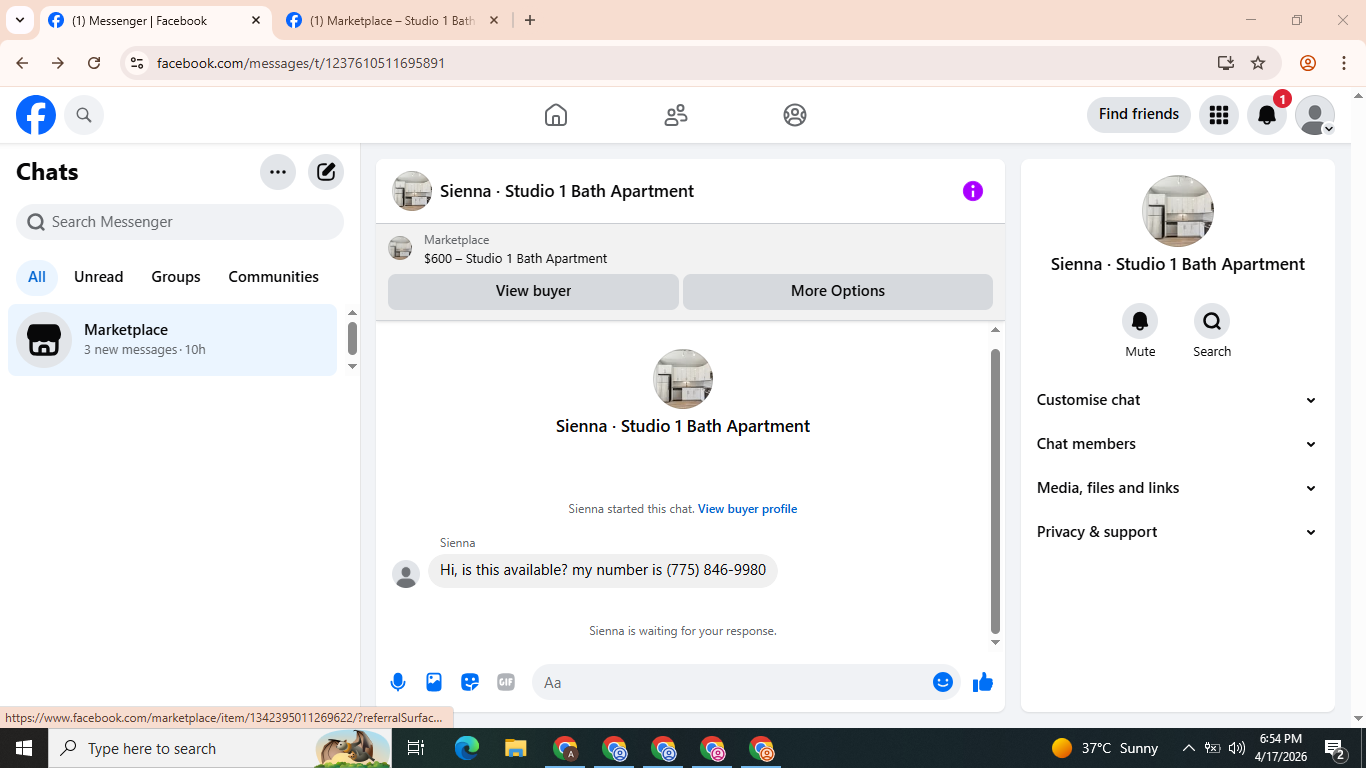Switch to the Marketplace browser tab

coord(394,20)
